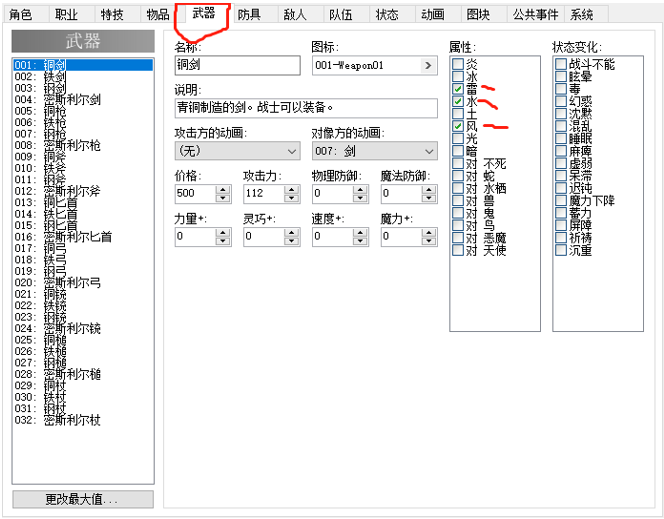Open the 攻击方的动画 dropdown
664x519 pixels.
(238, 151)
